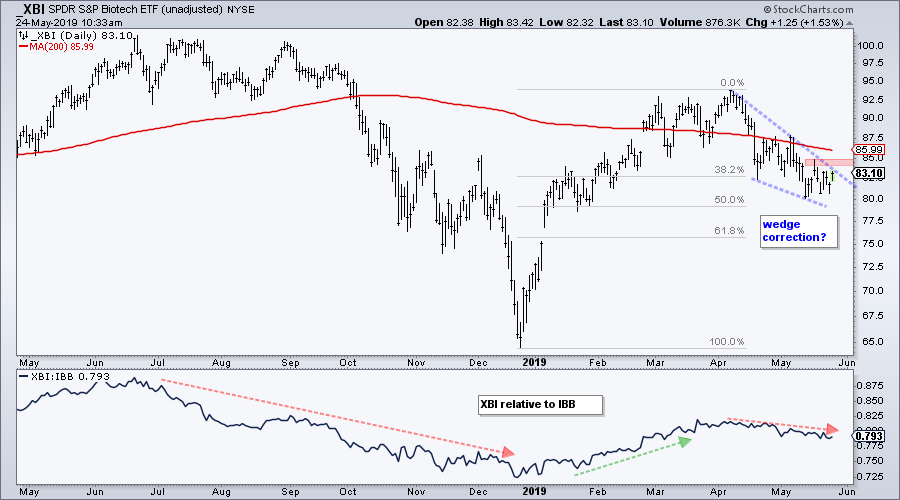Click the 24-May-2019 10:33am timestamp
The width and height of the screenshot is (900, 500).
tap(69, 22)
